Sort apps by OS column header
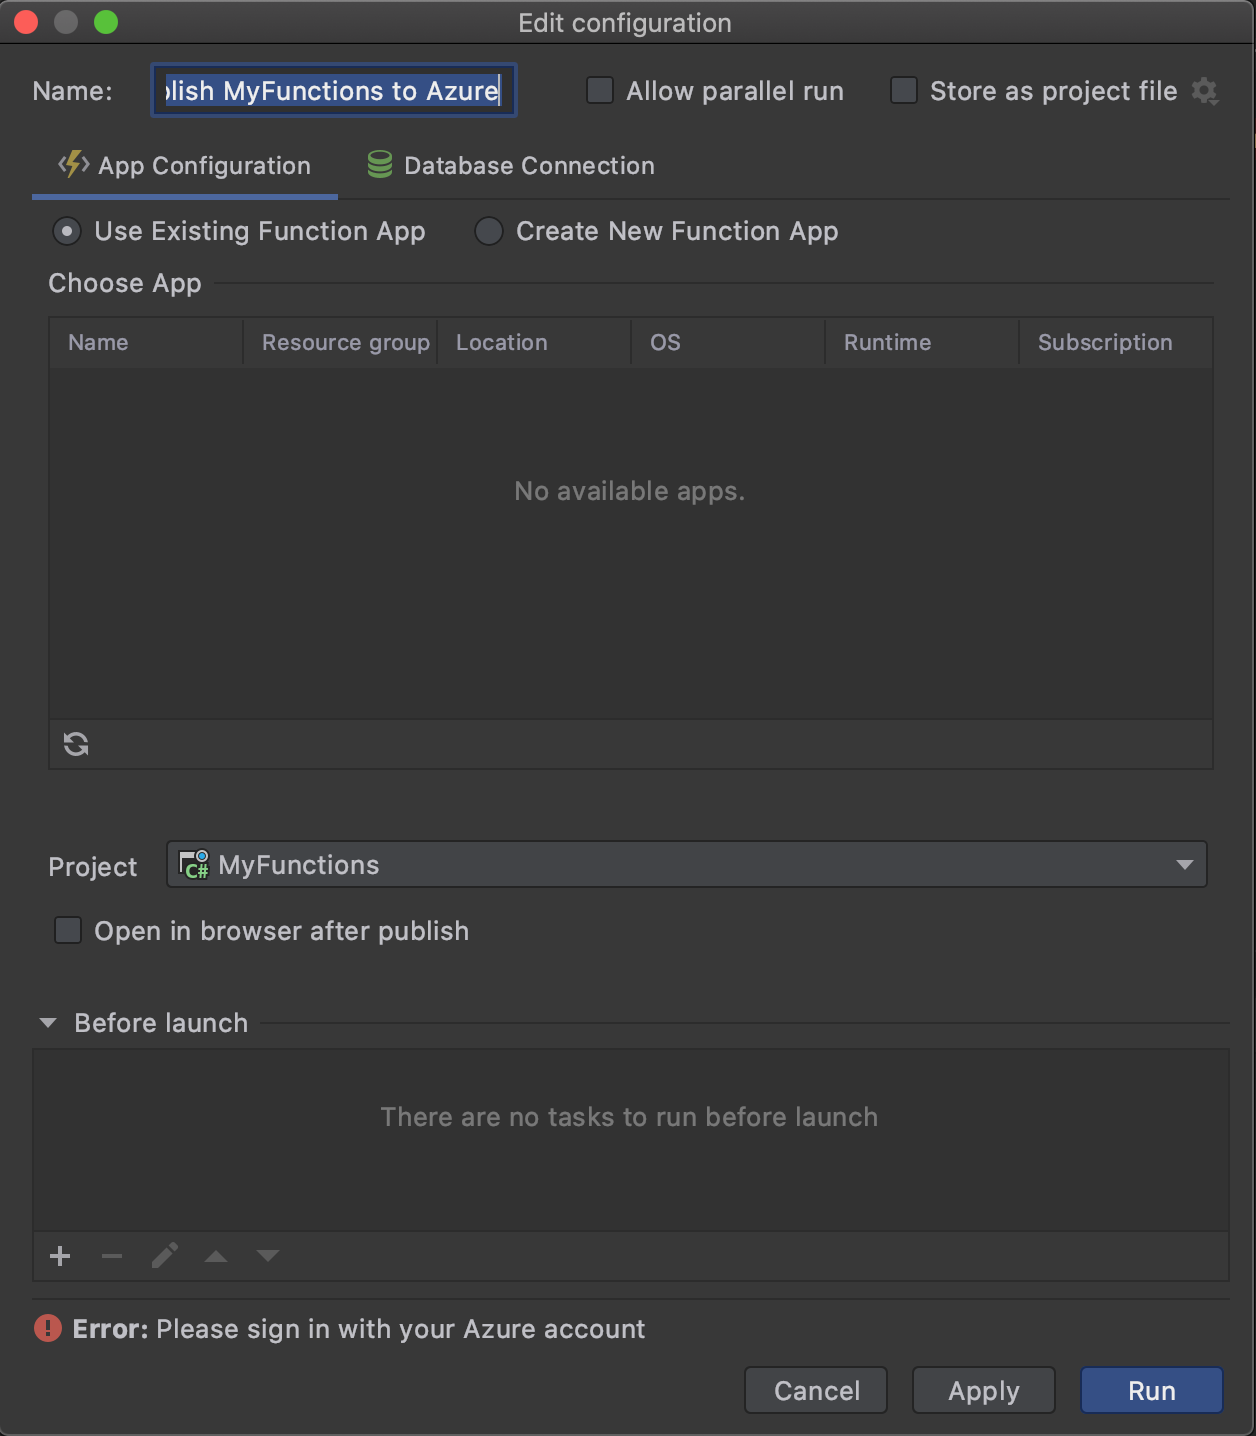Viewport: 1256px width, 1436px height. [728, 342]
